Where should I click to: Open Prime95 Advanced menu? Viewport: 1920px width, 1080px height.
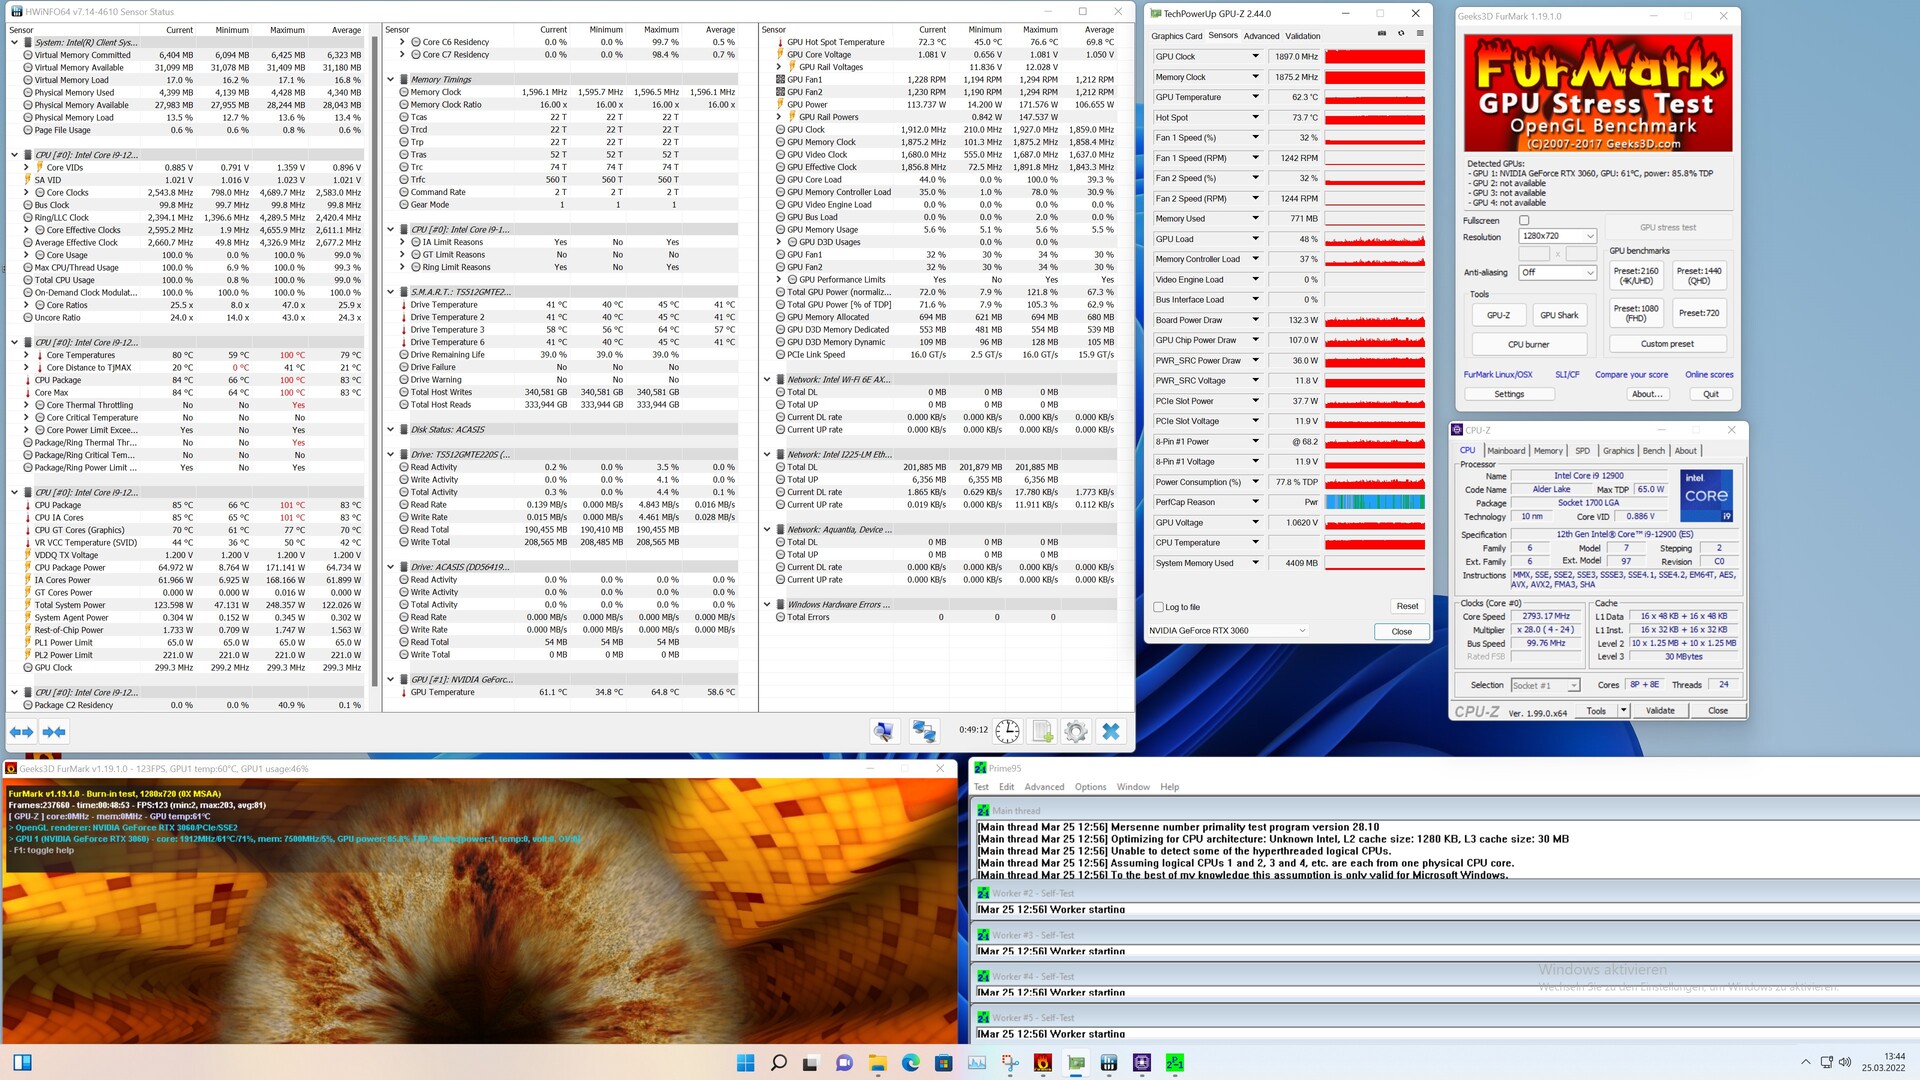1043,787
